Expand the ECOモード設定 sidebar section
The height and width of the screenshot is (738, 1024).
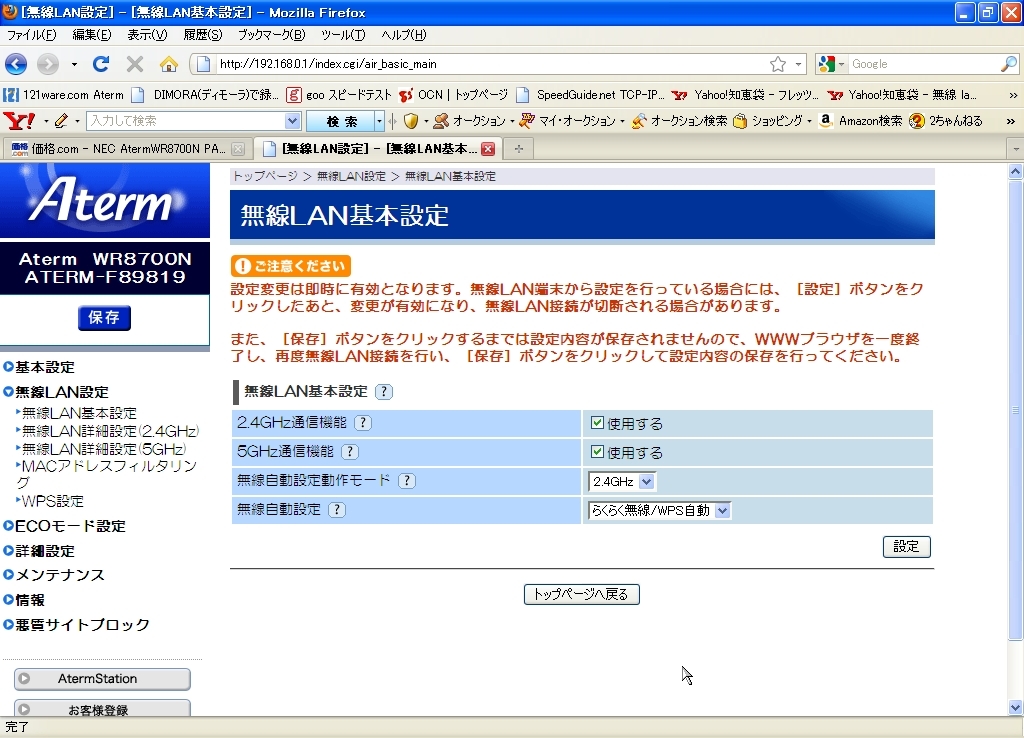click(70, 526)
